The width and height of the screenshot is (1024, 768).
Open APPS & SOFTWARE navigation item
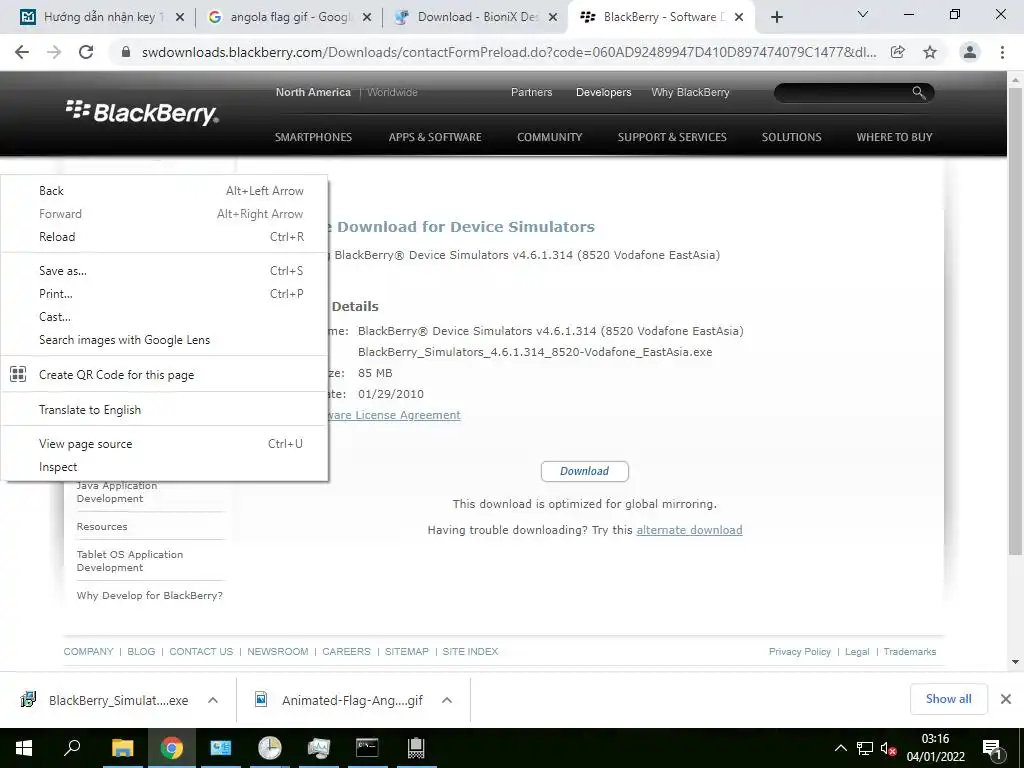(x=435, y=137)
